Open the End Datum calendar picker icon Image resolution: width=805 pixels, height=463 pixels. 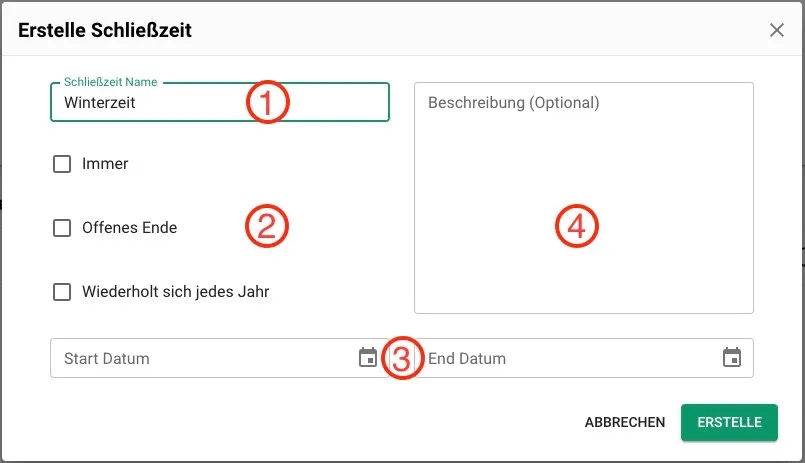(x=732, y=358)
